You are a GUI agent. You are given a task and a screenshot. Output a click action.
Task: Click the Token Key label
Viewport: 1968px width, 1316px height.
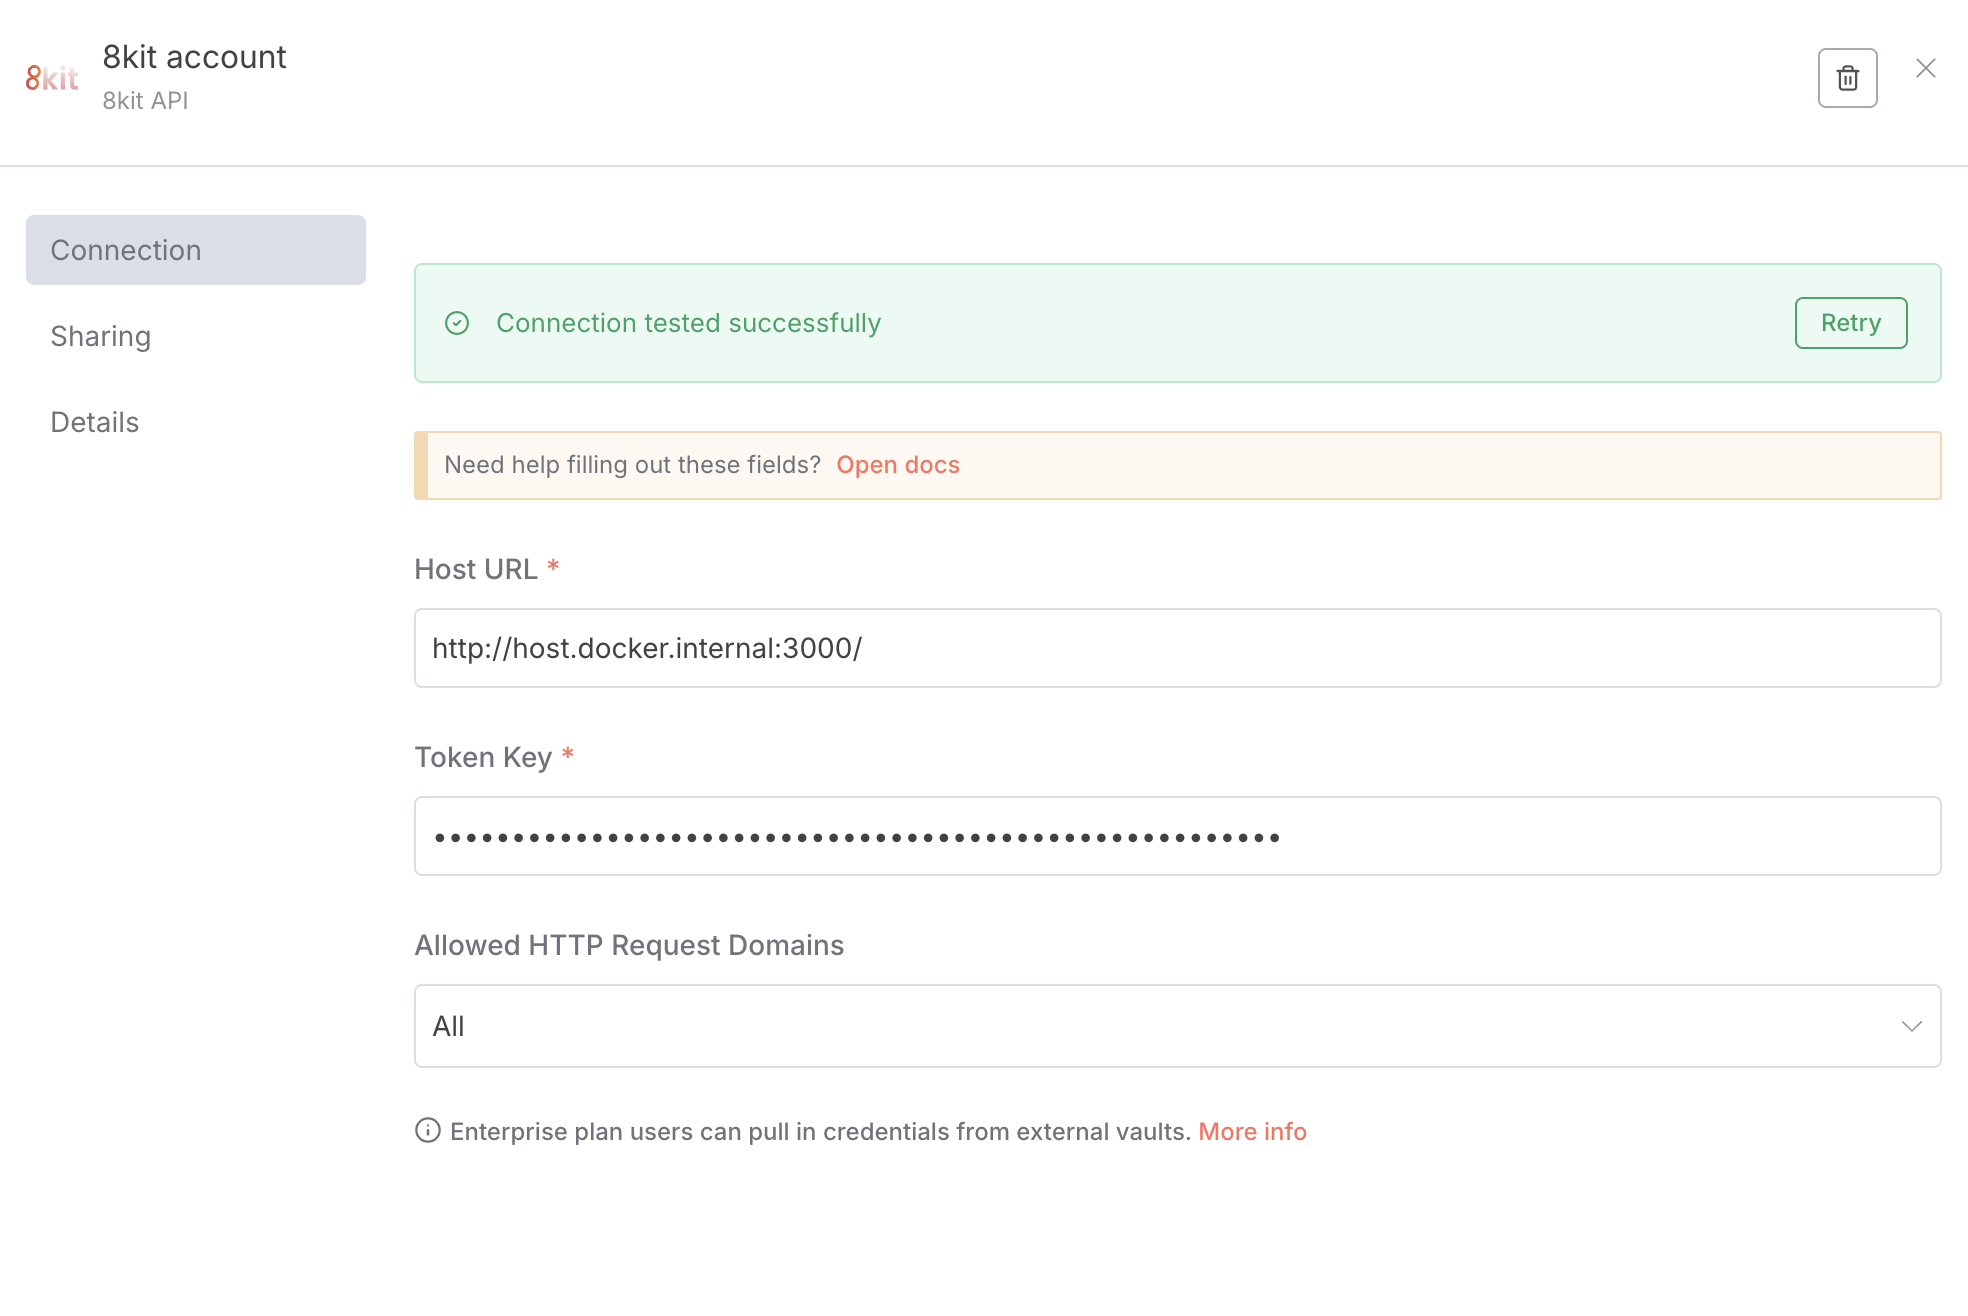pos(483,757)
